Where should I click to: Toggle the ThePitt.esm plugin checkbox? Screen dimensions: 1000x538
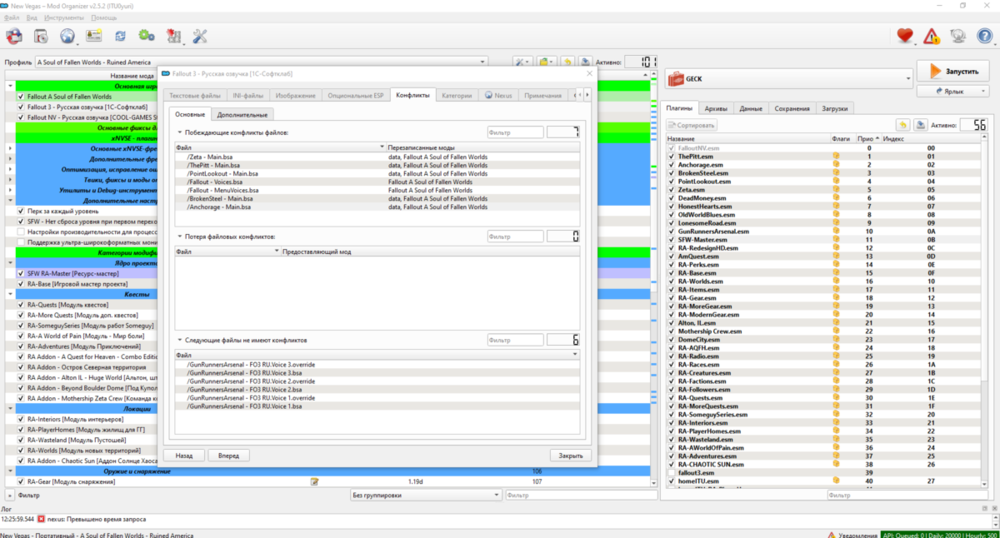pyautogui.click(x=671, y=156)
